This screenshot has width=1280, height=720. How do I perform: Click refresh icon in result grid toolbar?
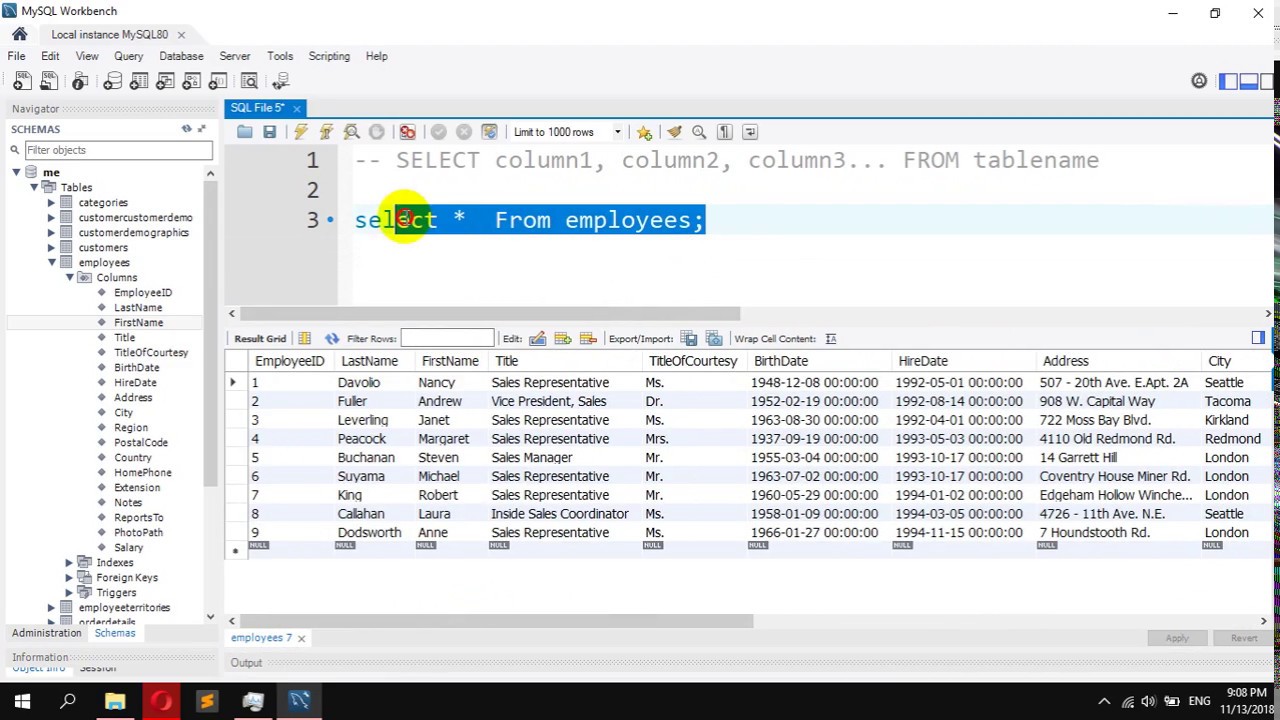pos(332,339)
